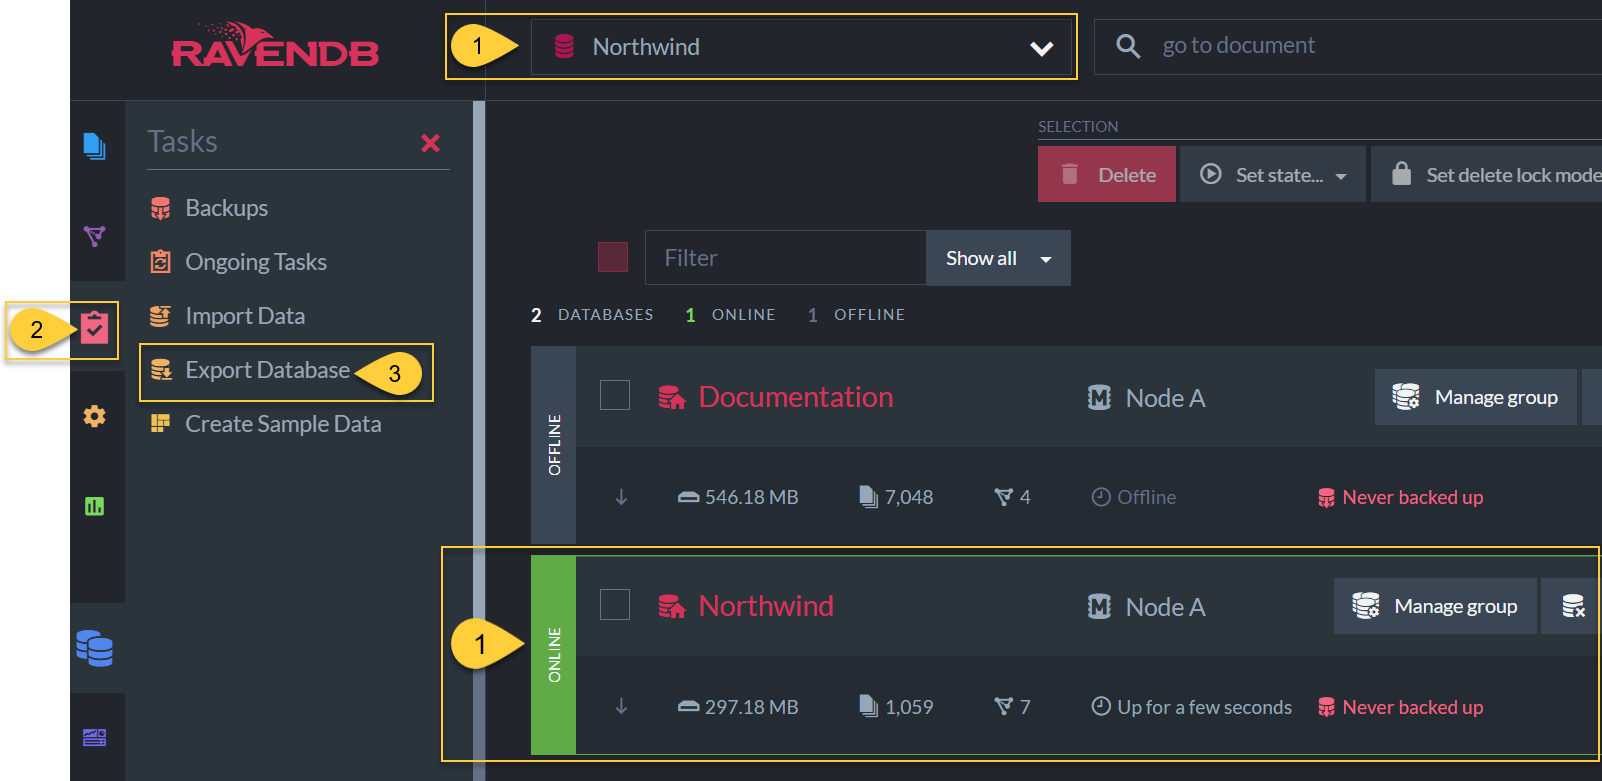Check the Northwind database checkbox
This screenshot has height=781, width=1602.
coord(615,604)
